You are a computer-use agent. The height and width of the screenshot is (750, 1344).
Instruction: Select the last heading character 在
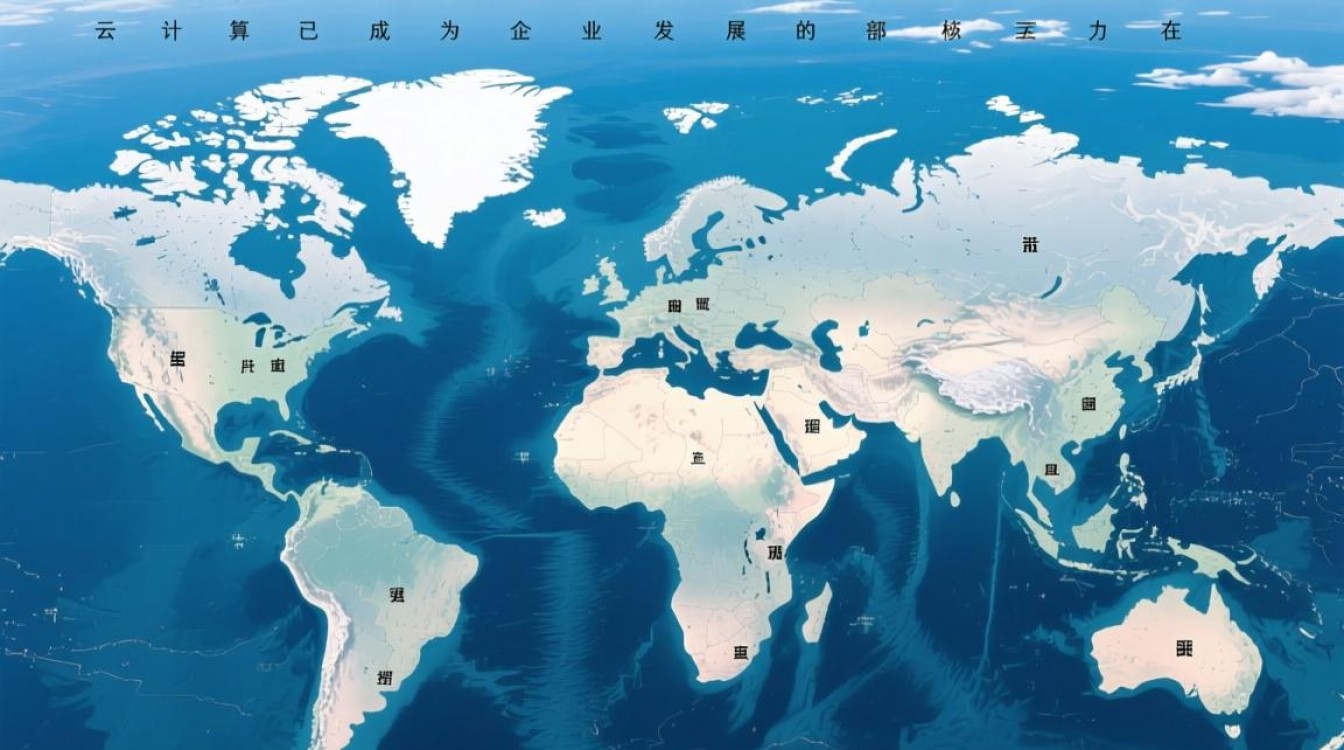1171,31
